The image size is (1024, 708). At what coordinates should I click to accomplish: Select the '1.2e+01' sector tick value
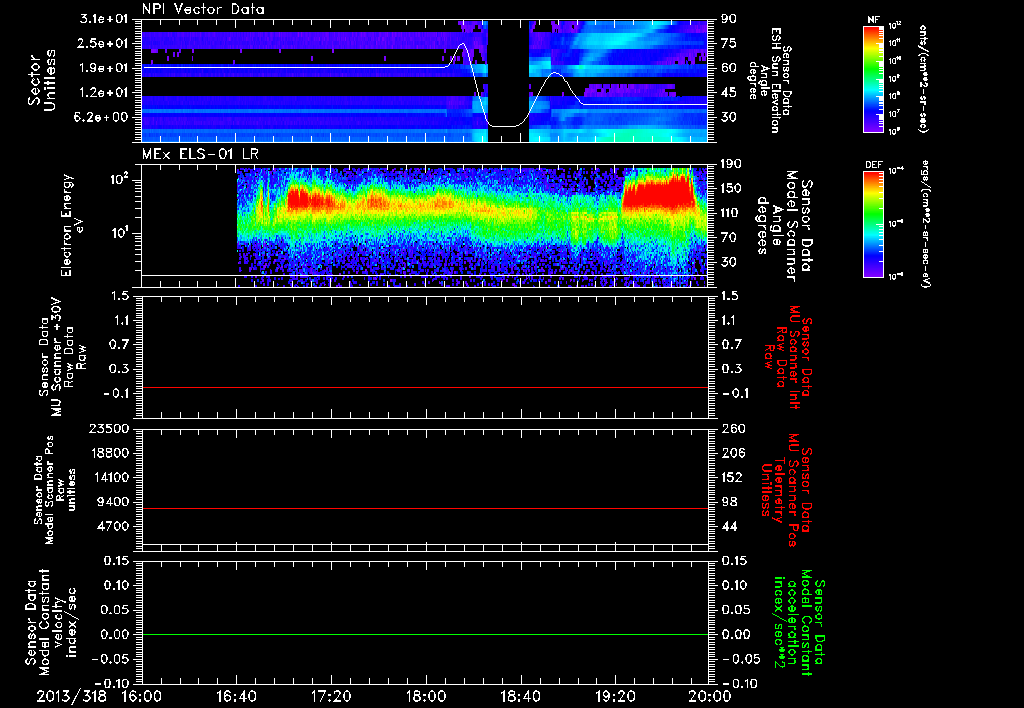pyautogui.click(x=103, y=93)
